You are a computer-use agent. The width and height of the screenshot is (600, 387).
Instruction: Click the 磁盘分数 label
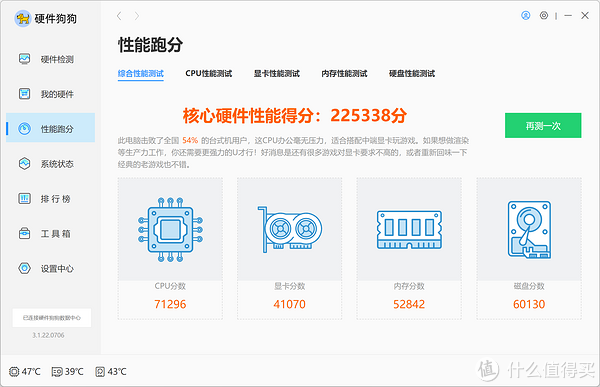[529, 286]
